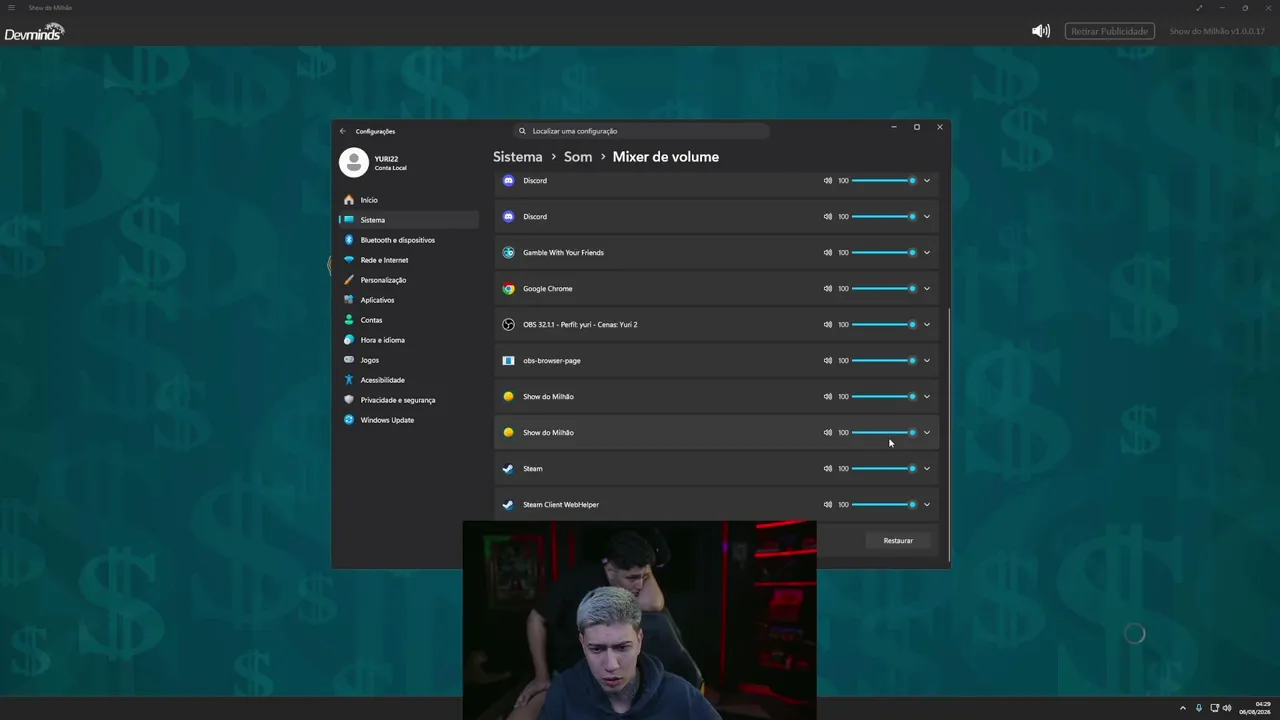
Task: Click the speaker icon in Show do Milhão
Action: tap(1041, 31)
